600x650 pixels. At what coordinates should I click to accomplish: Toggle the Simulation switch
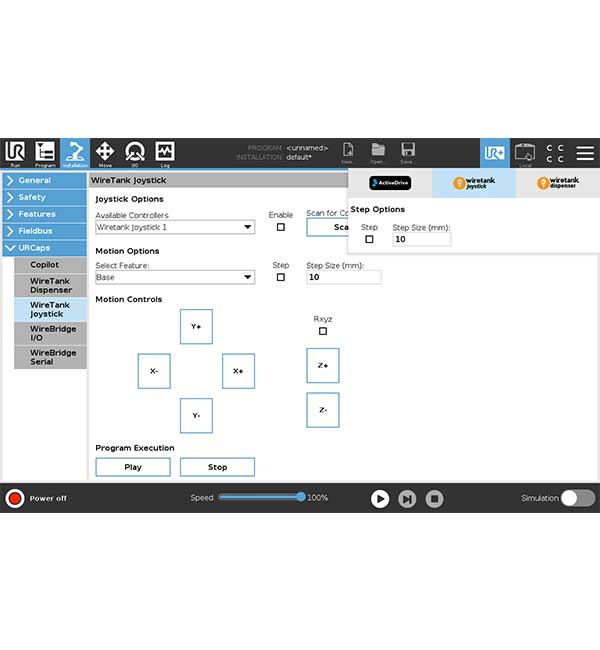578,498
